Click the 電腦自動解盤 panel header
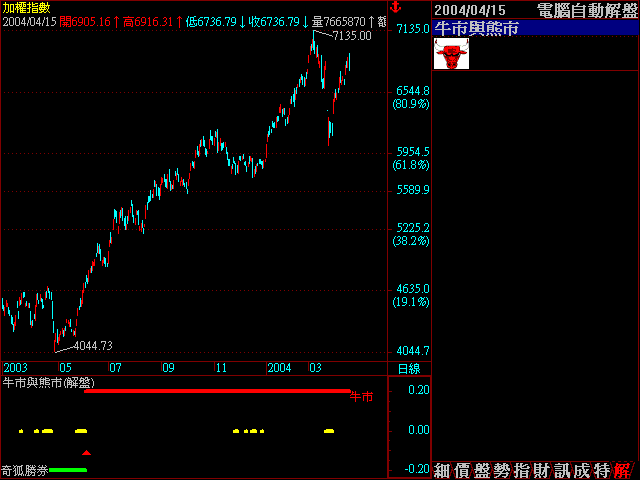 587,10
